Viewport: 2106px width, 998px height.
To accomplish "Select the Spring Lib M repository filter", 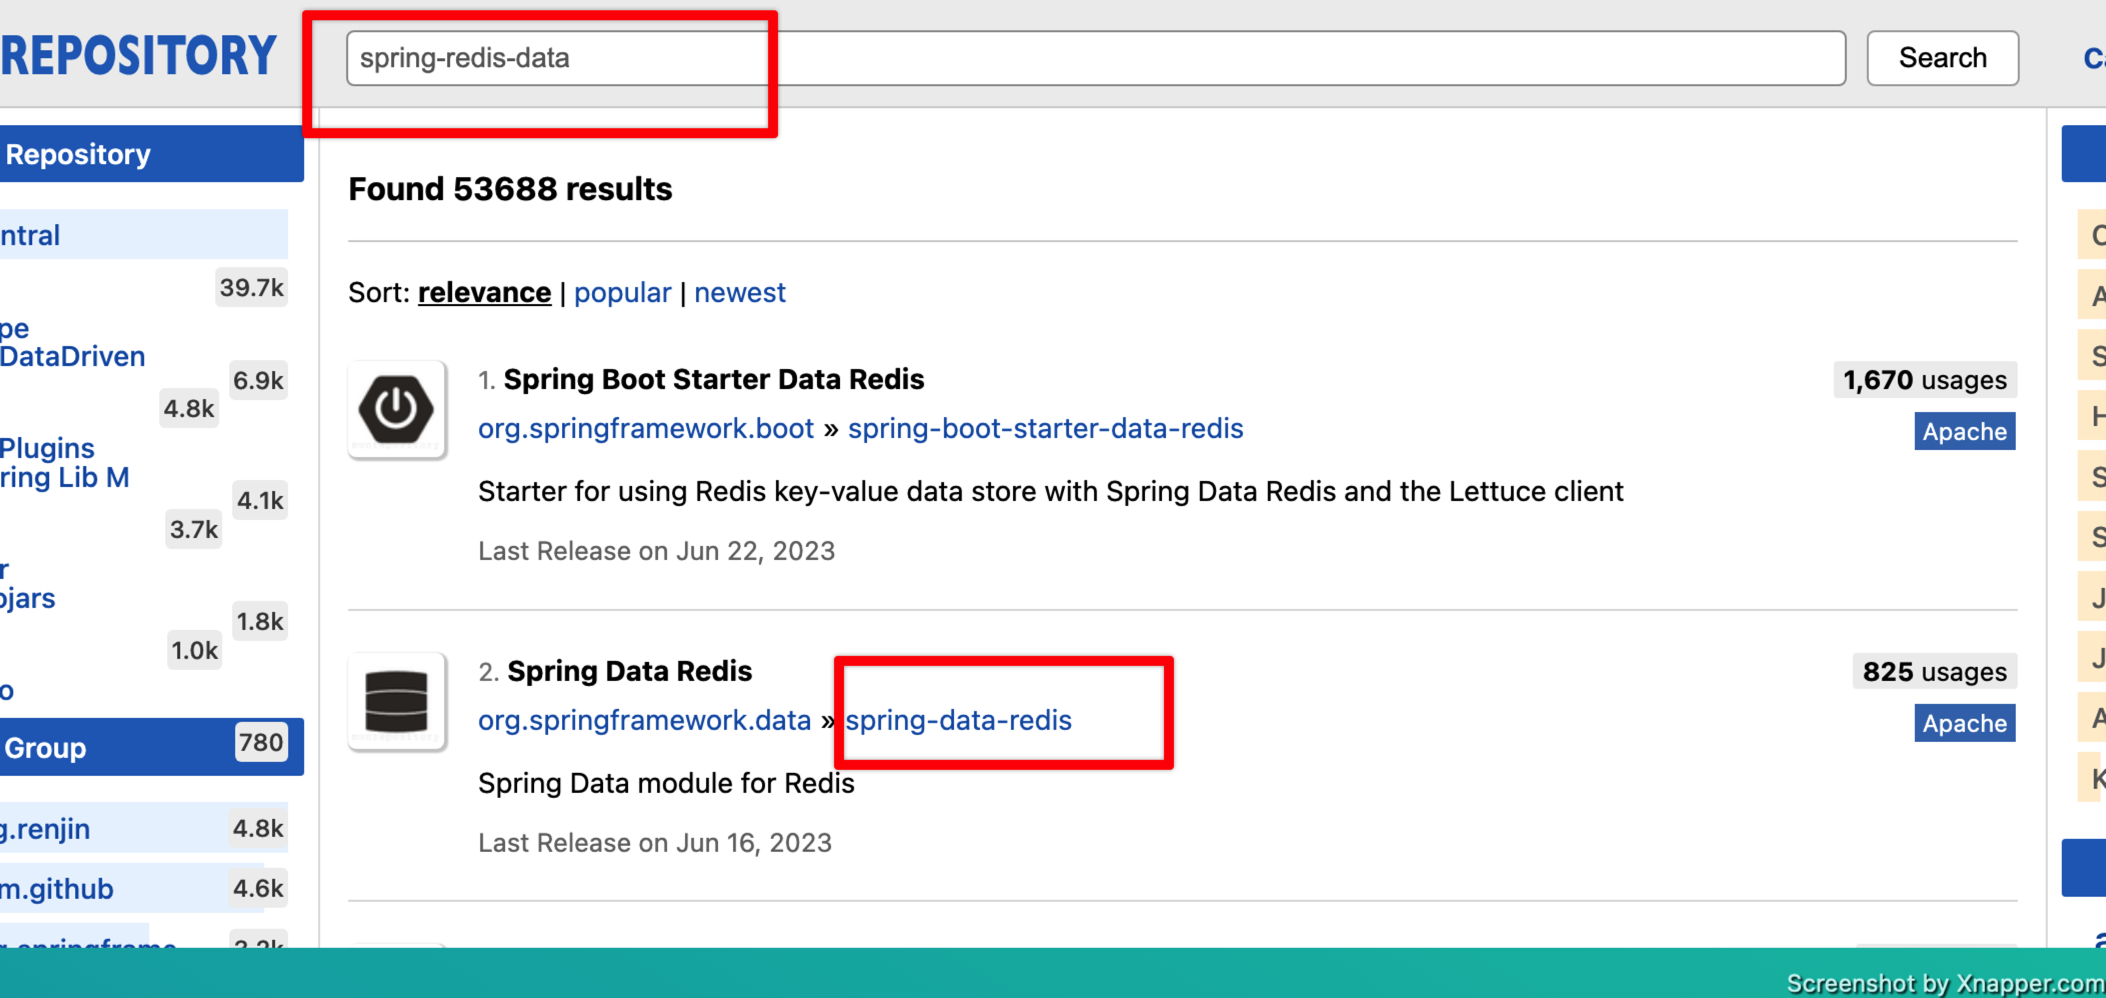I will tap(65, 477).
